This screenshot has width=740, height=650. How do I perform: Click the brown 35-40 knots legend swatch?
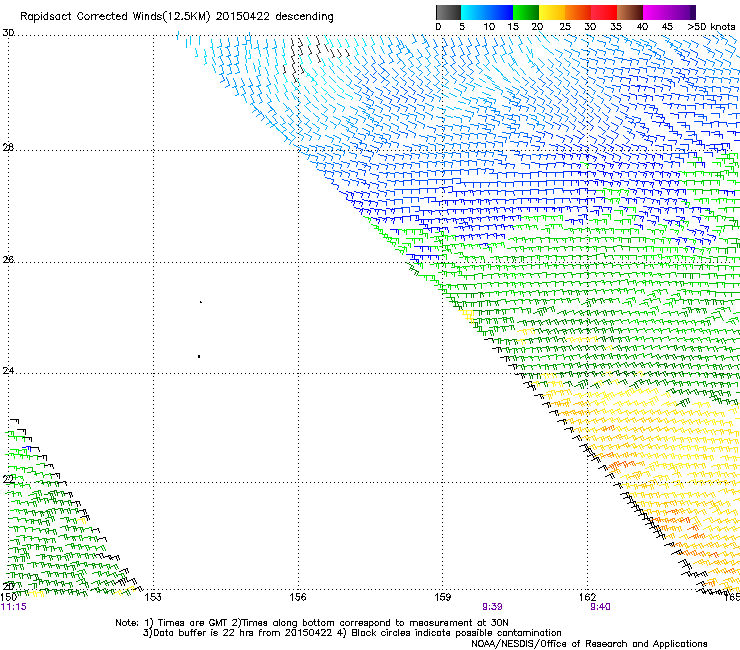(x=630, y=12)
